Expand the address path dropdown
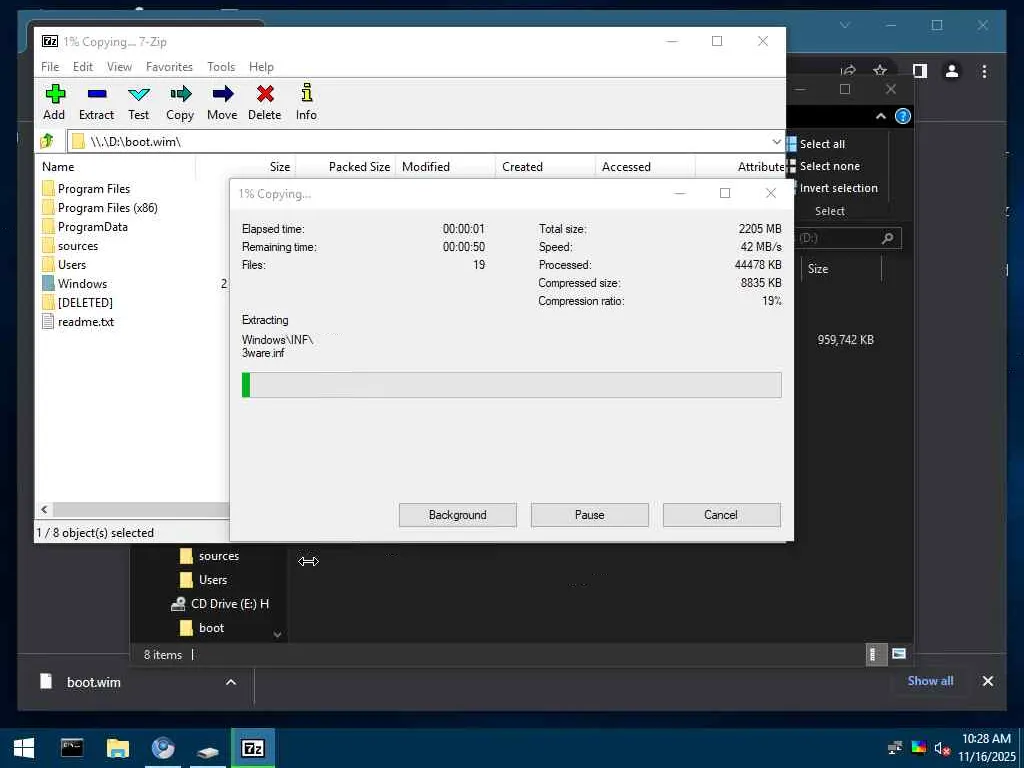The width and height of the screenshot is (1024, 768). (x=776, y=141)
